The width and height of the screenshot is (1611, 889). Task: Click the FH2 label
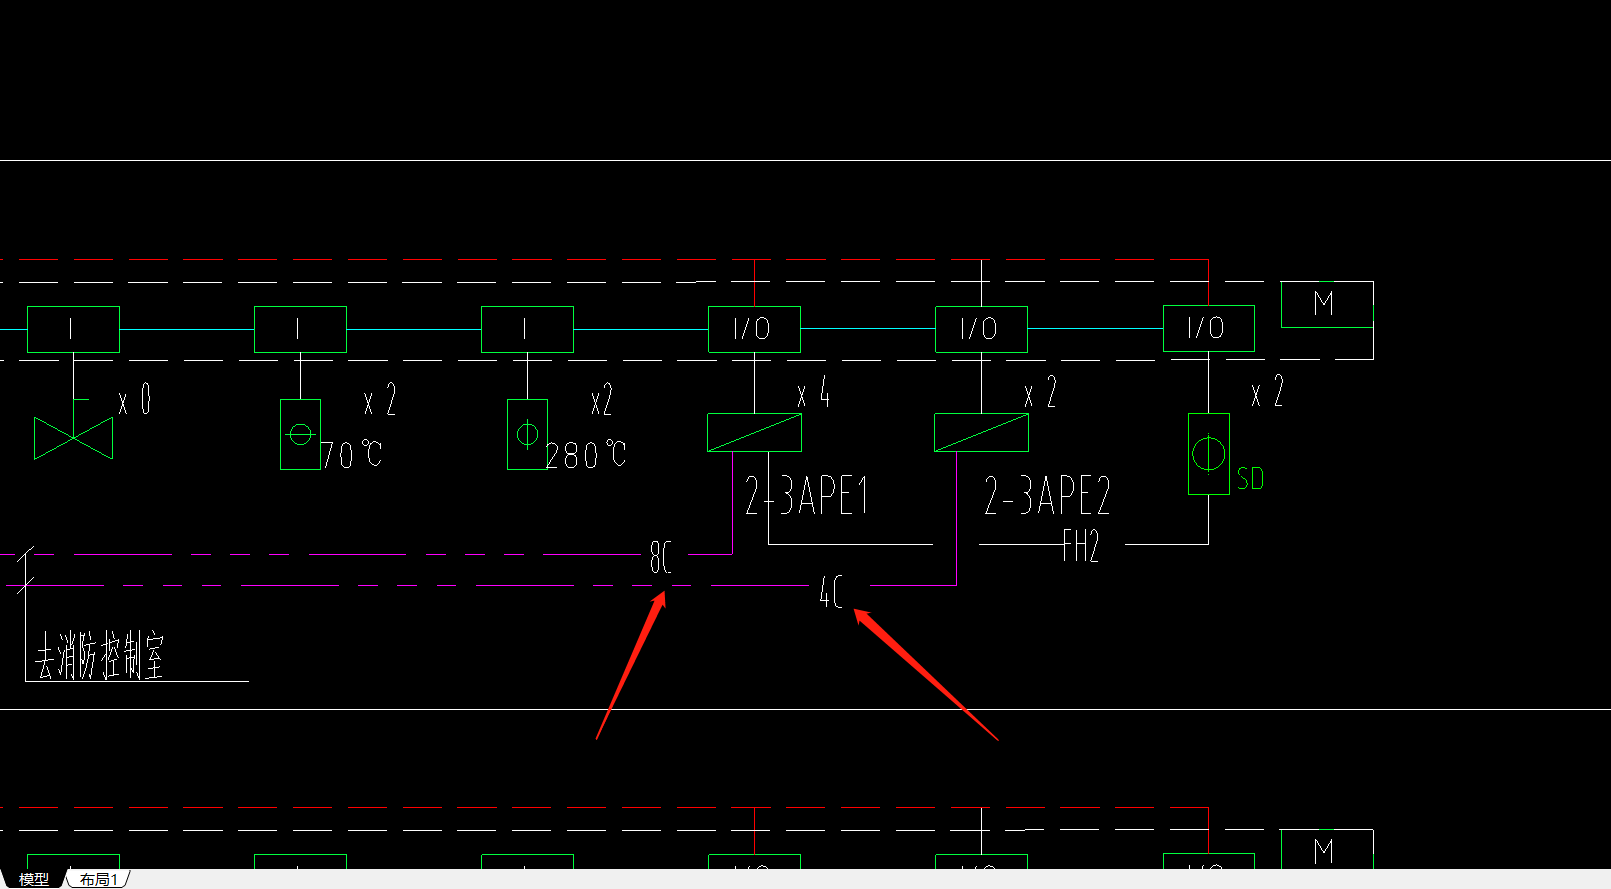[1081, 546]
